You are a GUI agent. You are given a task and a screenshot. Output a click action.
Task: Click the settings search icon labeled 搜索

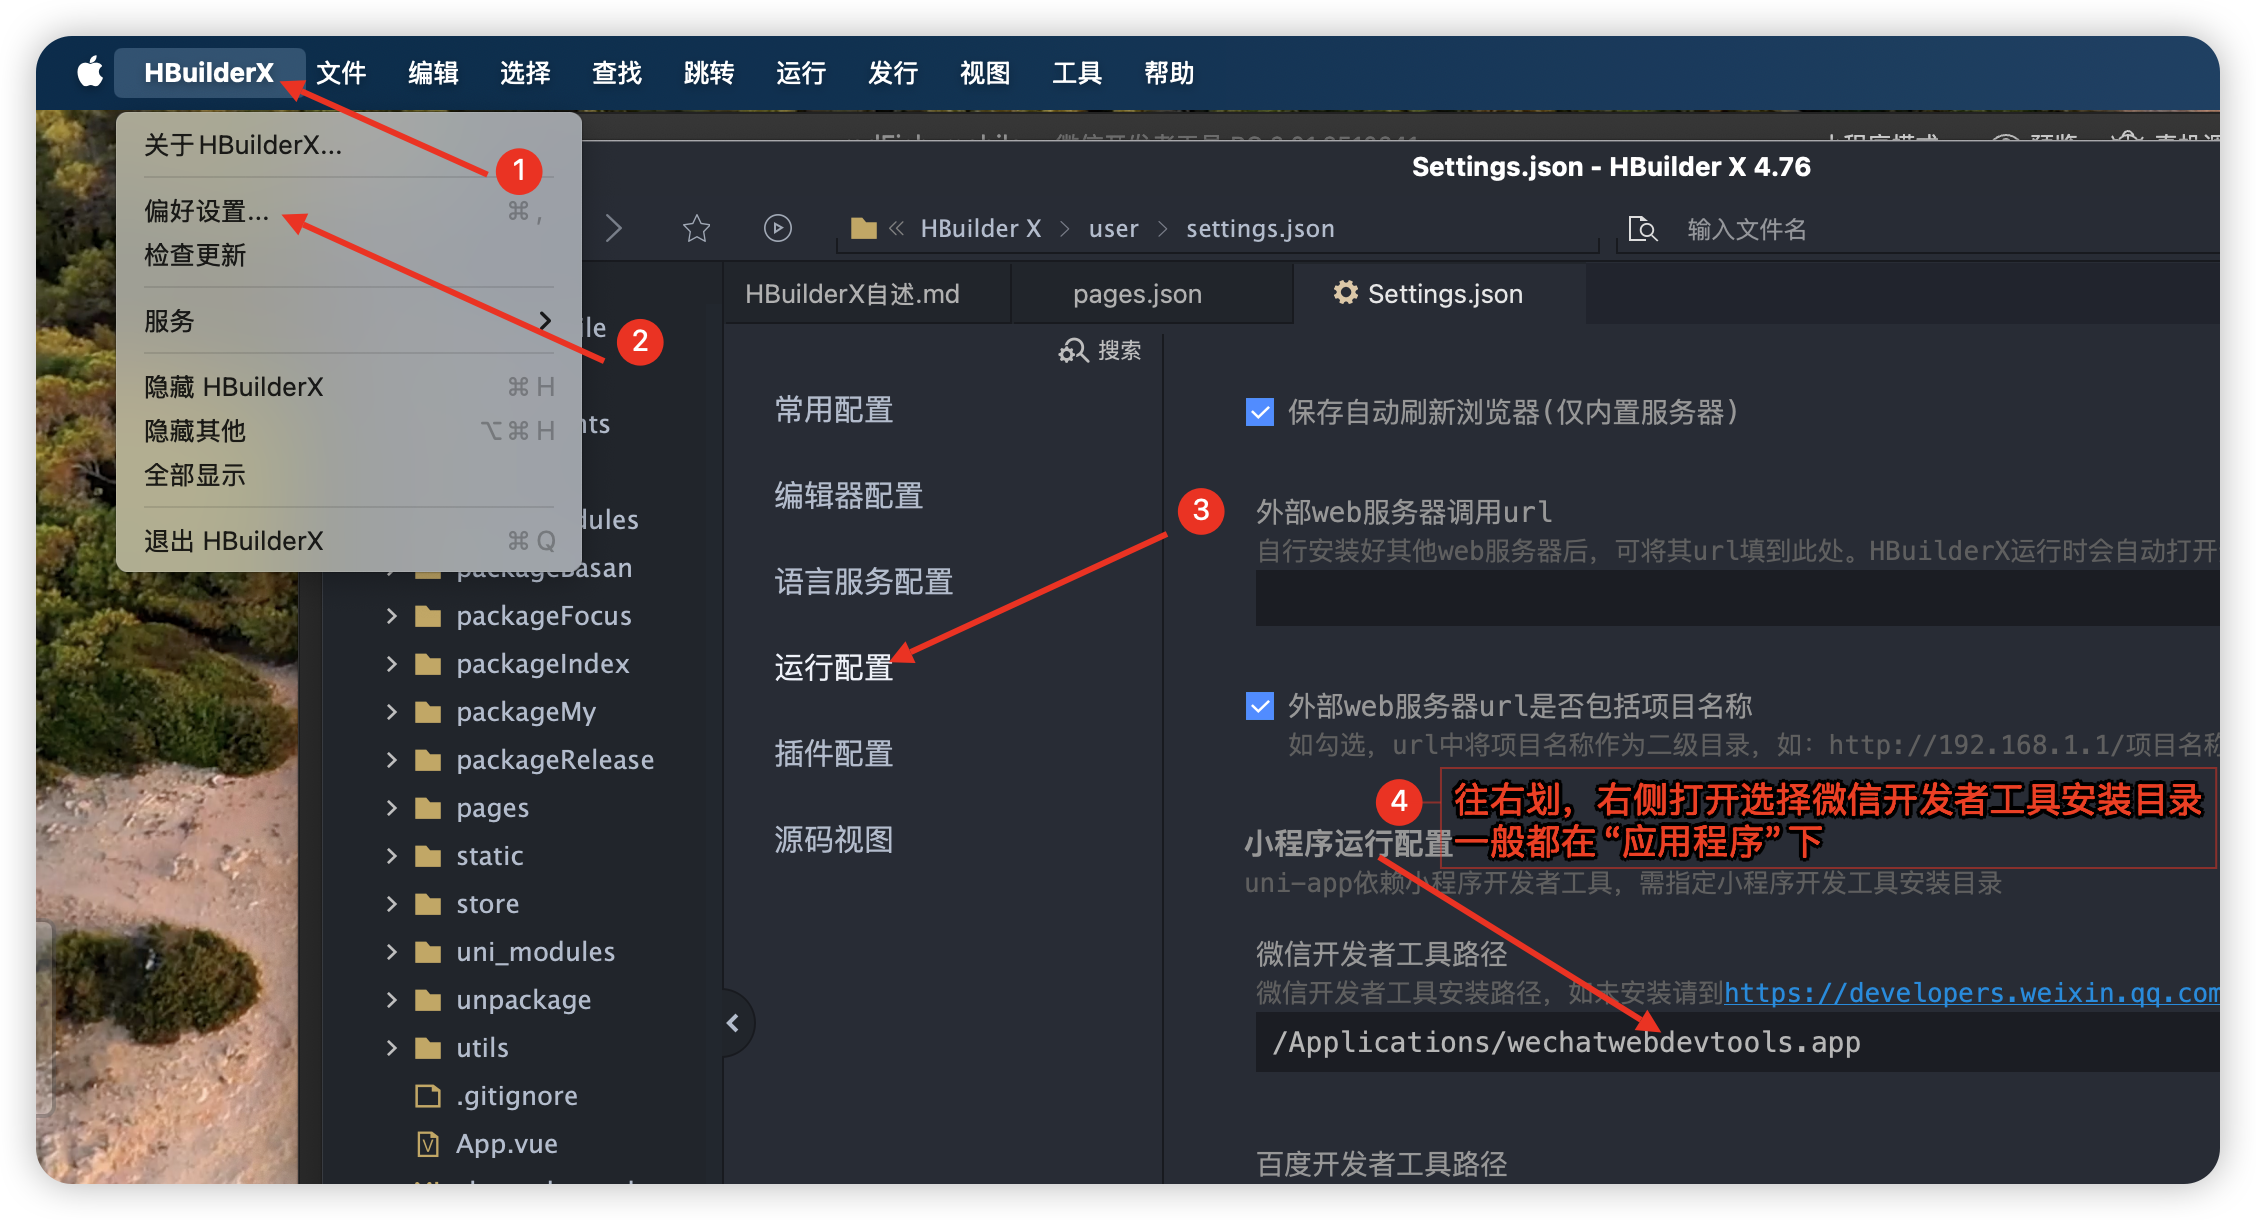pos(1072,351)
